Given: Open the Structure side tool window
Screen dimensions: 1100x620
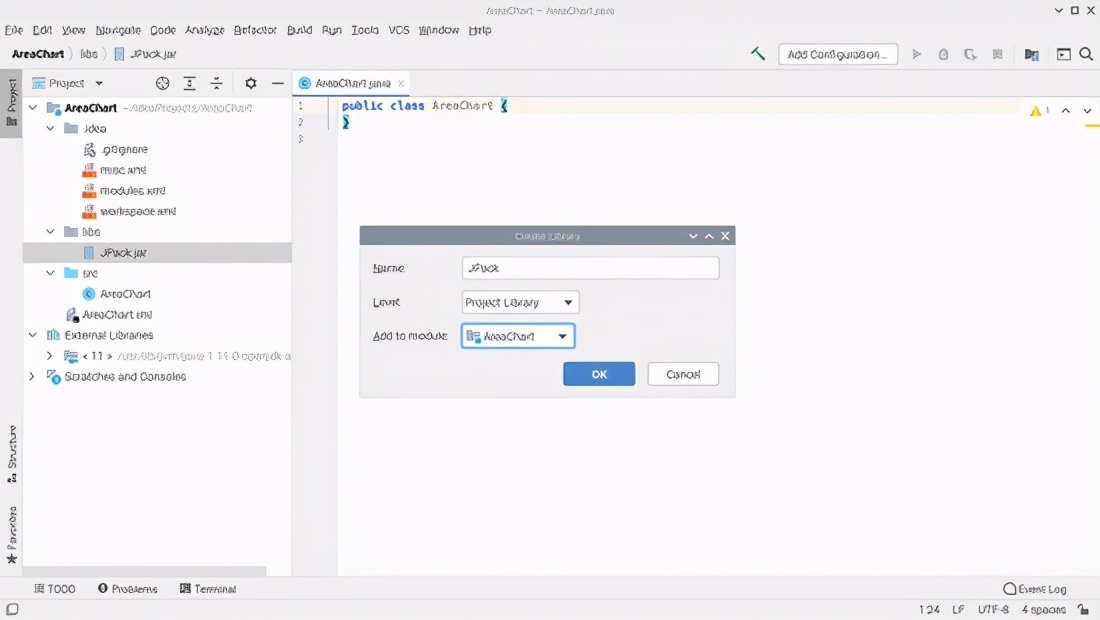Looking at the screenshot, I should [11, 454].
